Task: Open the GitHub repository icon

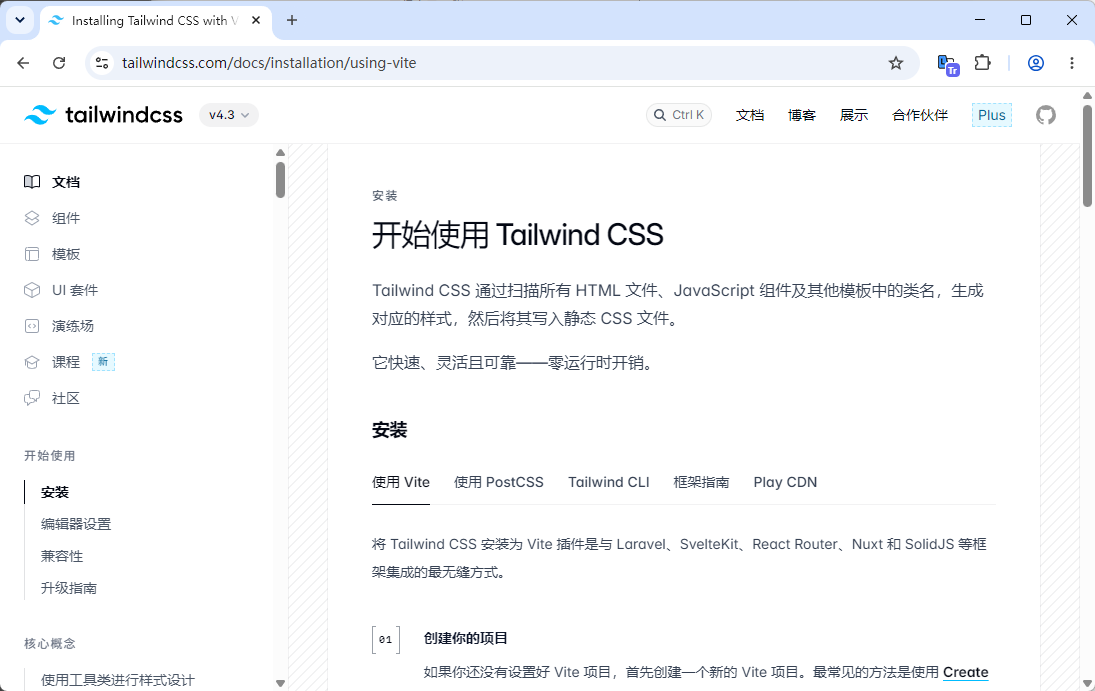Action: 1045,115
